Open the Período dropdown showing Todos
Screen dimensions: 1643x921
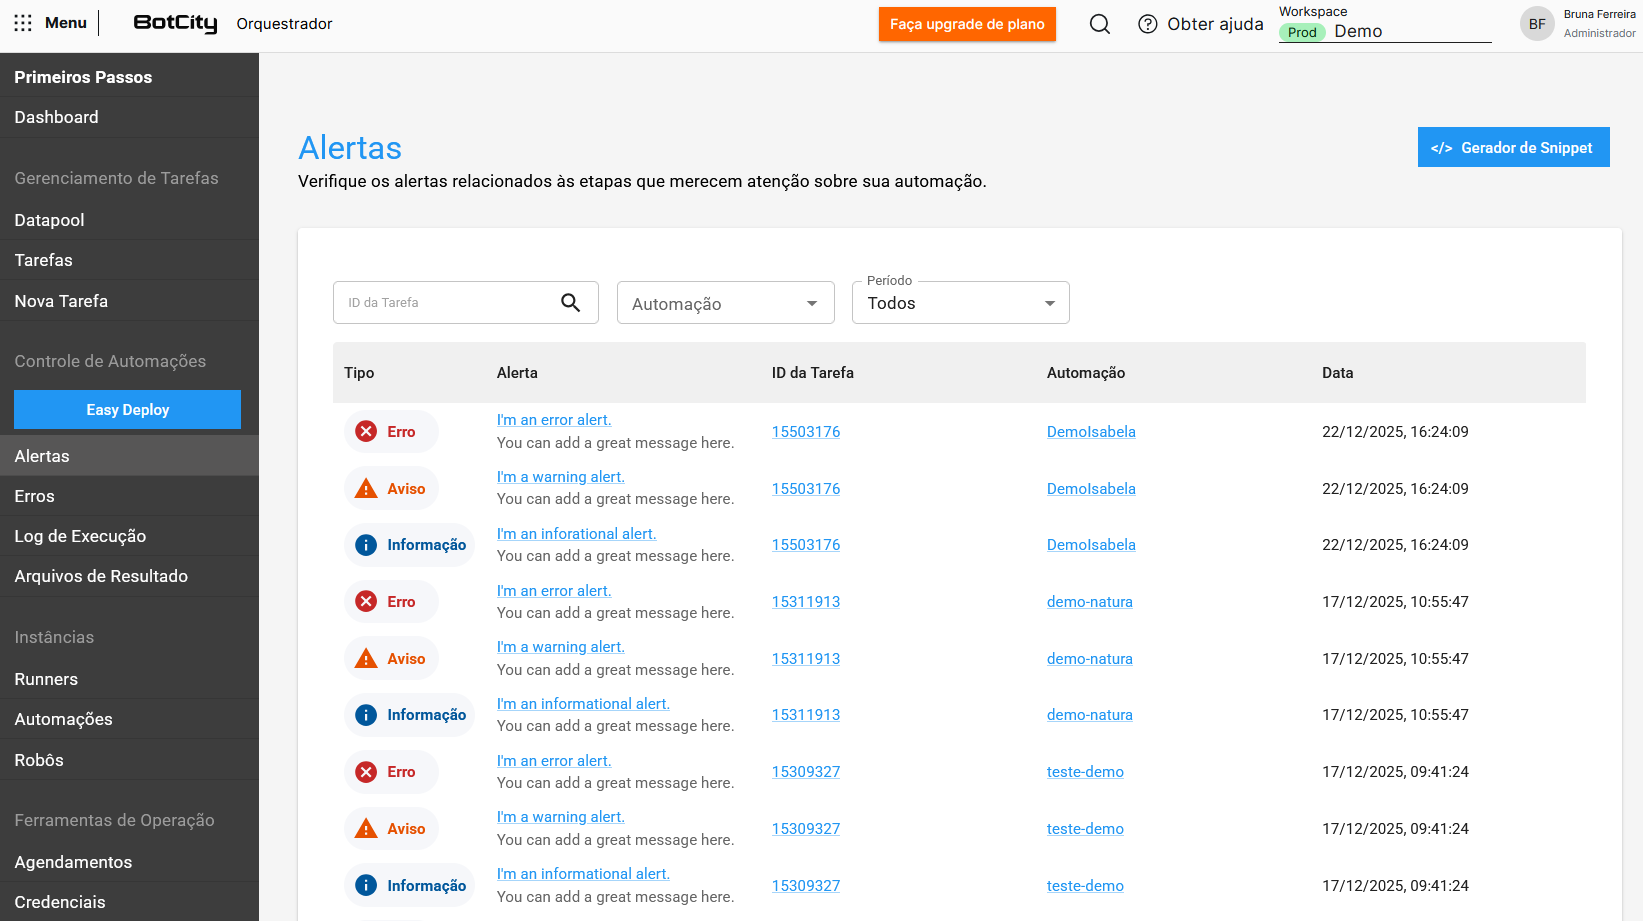960,303
